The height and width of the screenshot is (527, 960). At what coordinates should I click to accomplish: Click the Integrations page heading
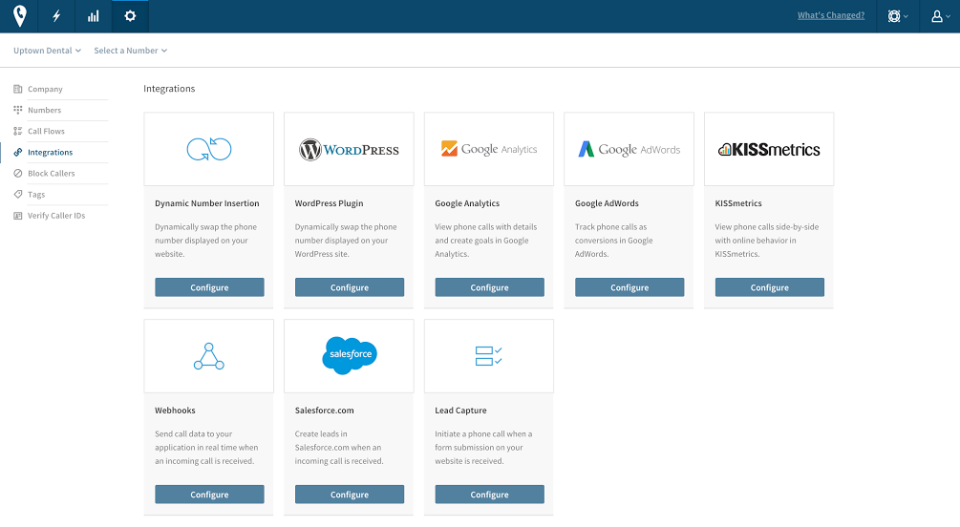click(169, 89)
